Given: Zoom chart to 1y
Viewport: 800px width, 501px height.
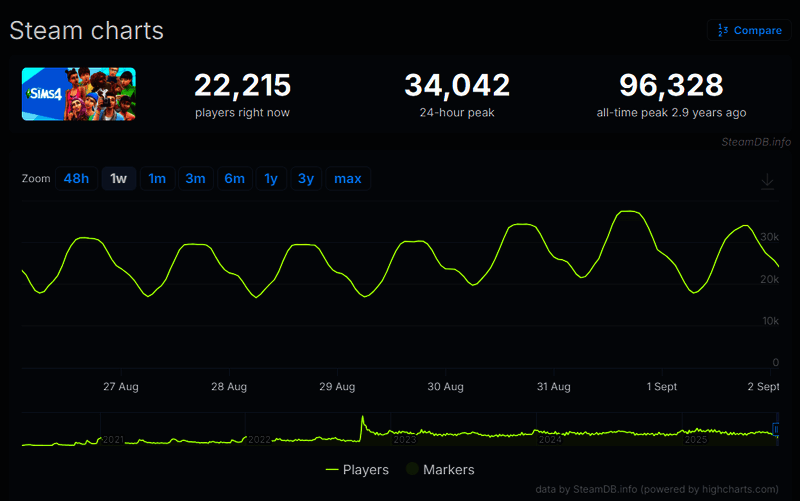Looking at the screenshot, I should coord(270,179).
